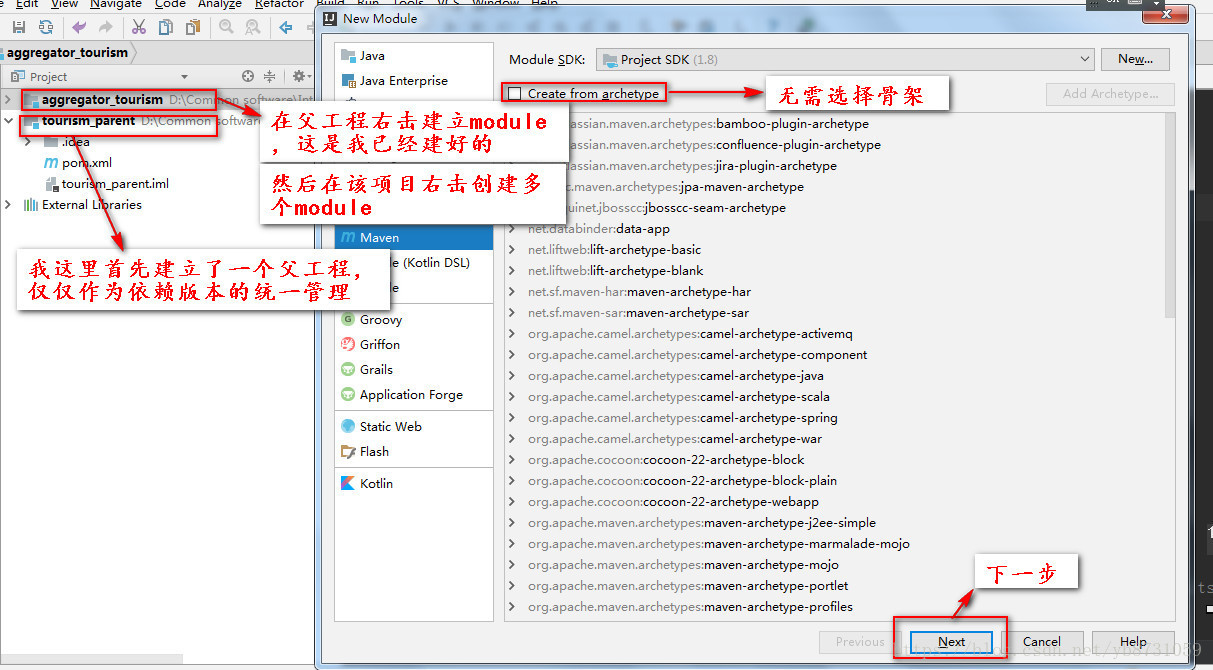Click the Undo arrow icon

coord(79,27)
